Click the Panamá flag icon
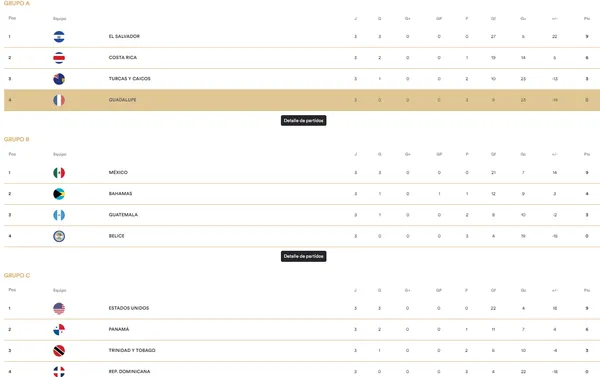This screenshot has height=377, width=600. tap(59, 330)
